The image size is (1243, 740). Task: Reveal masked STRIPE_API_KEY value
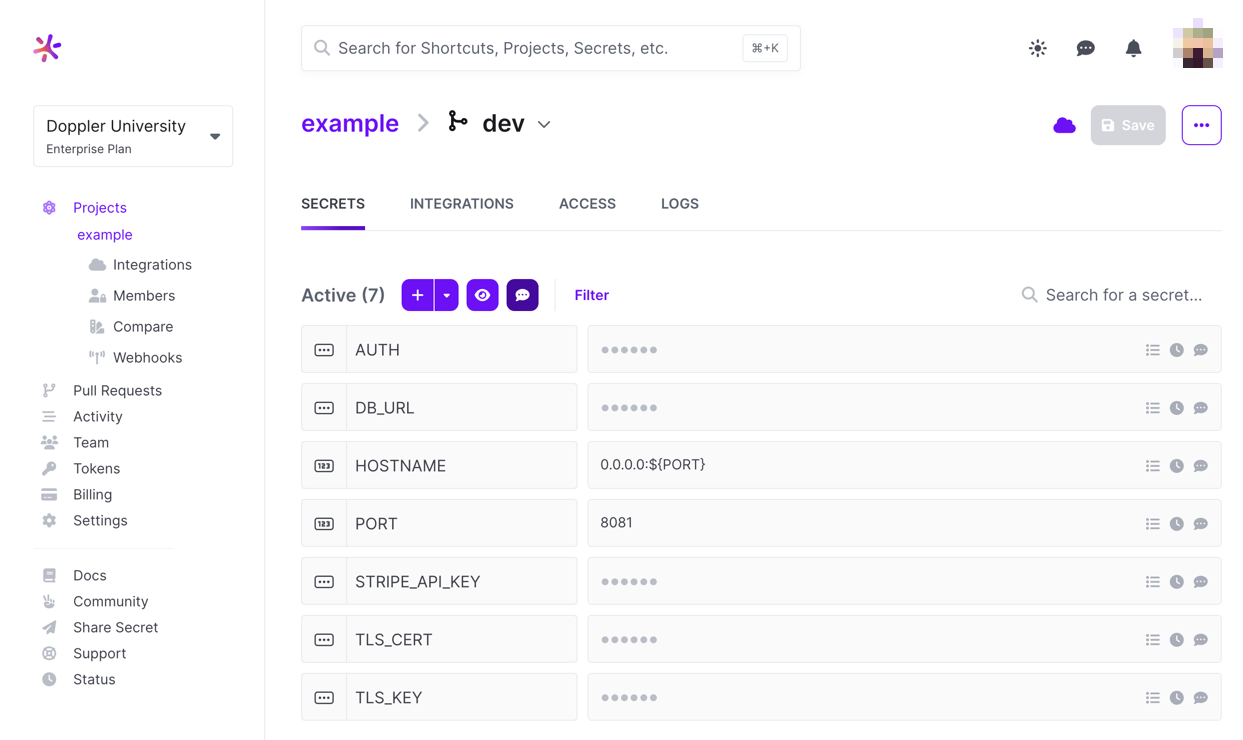(x=629, y=582)
